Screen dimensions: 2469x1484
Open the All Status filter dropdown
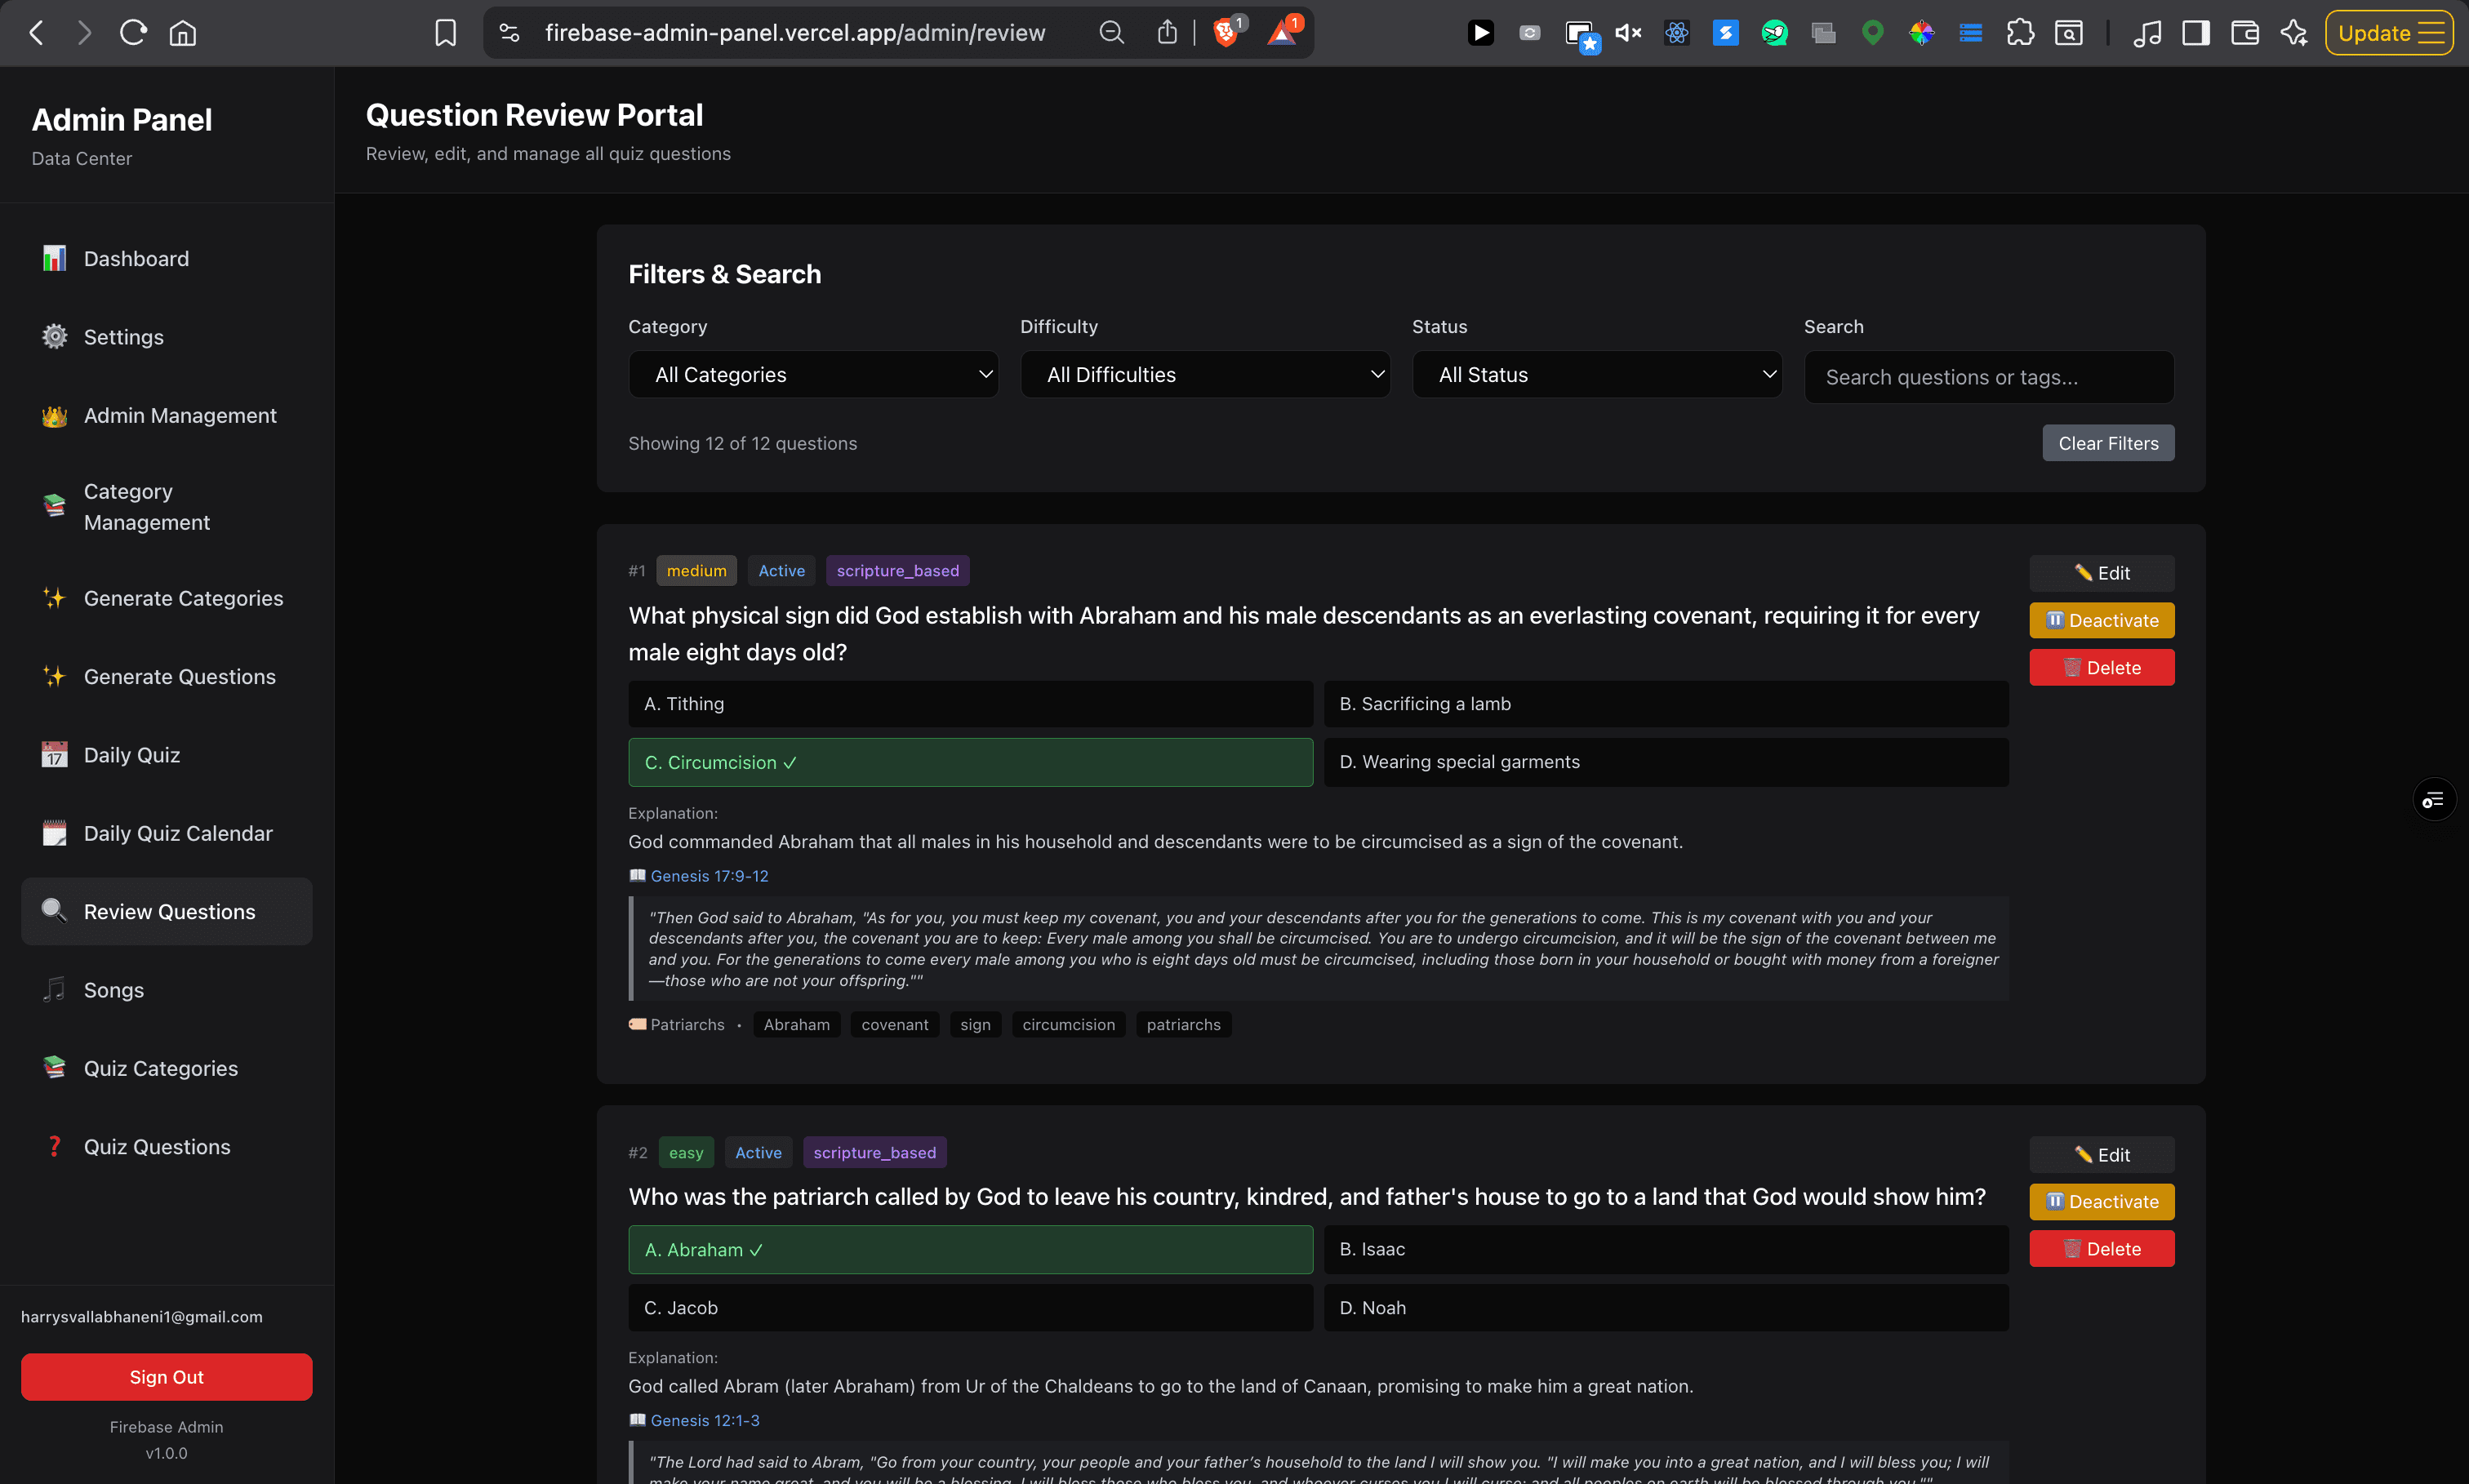click(1596, 374)
